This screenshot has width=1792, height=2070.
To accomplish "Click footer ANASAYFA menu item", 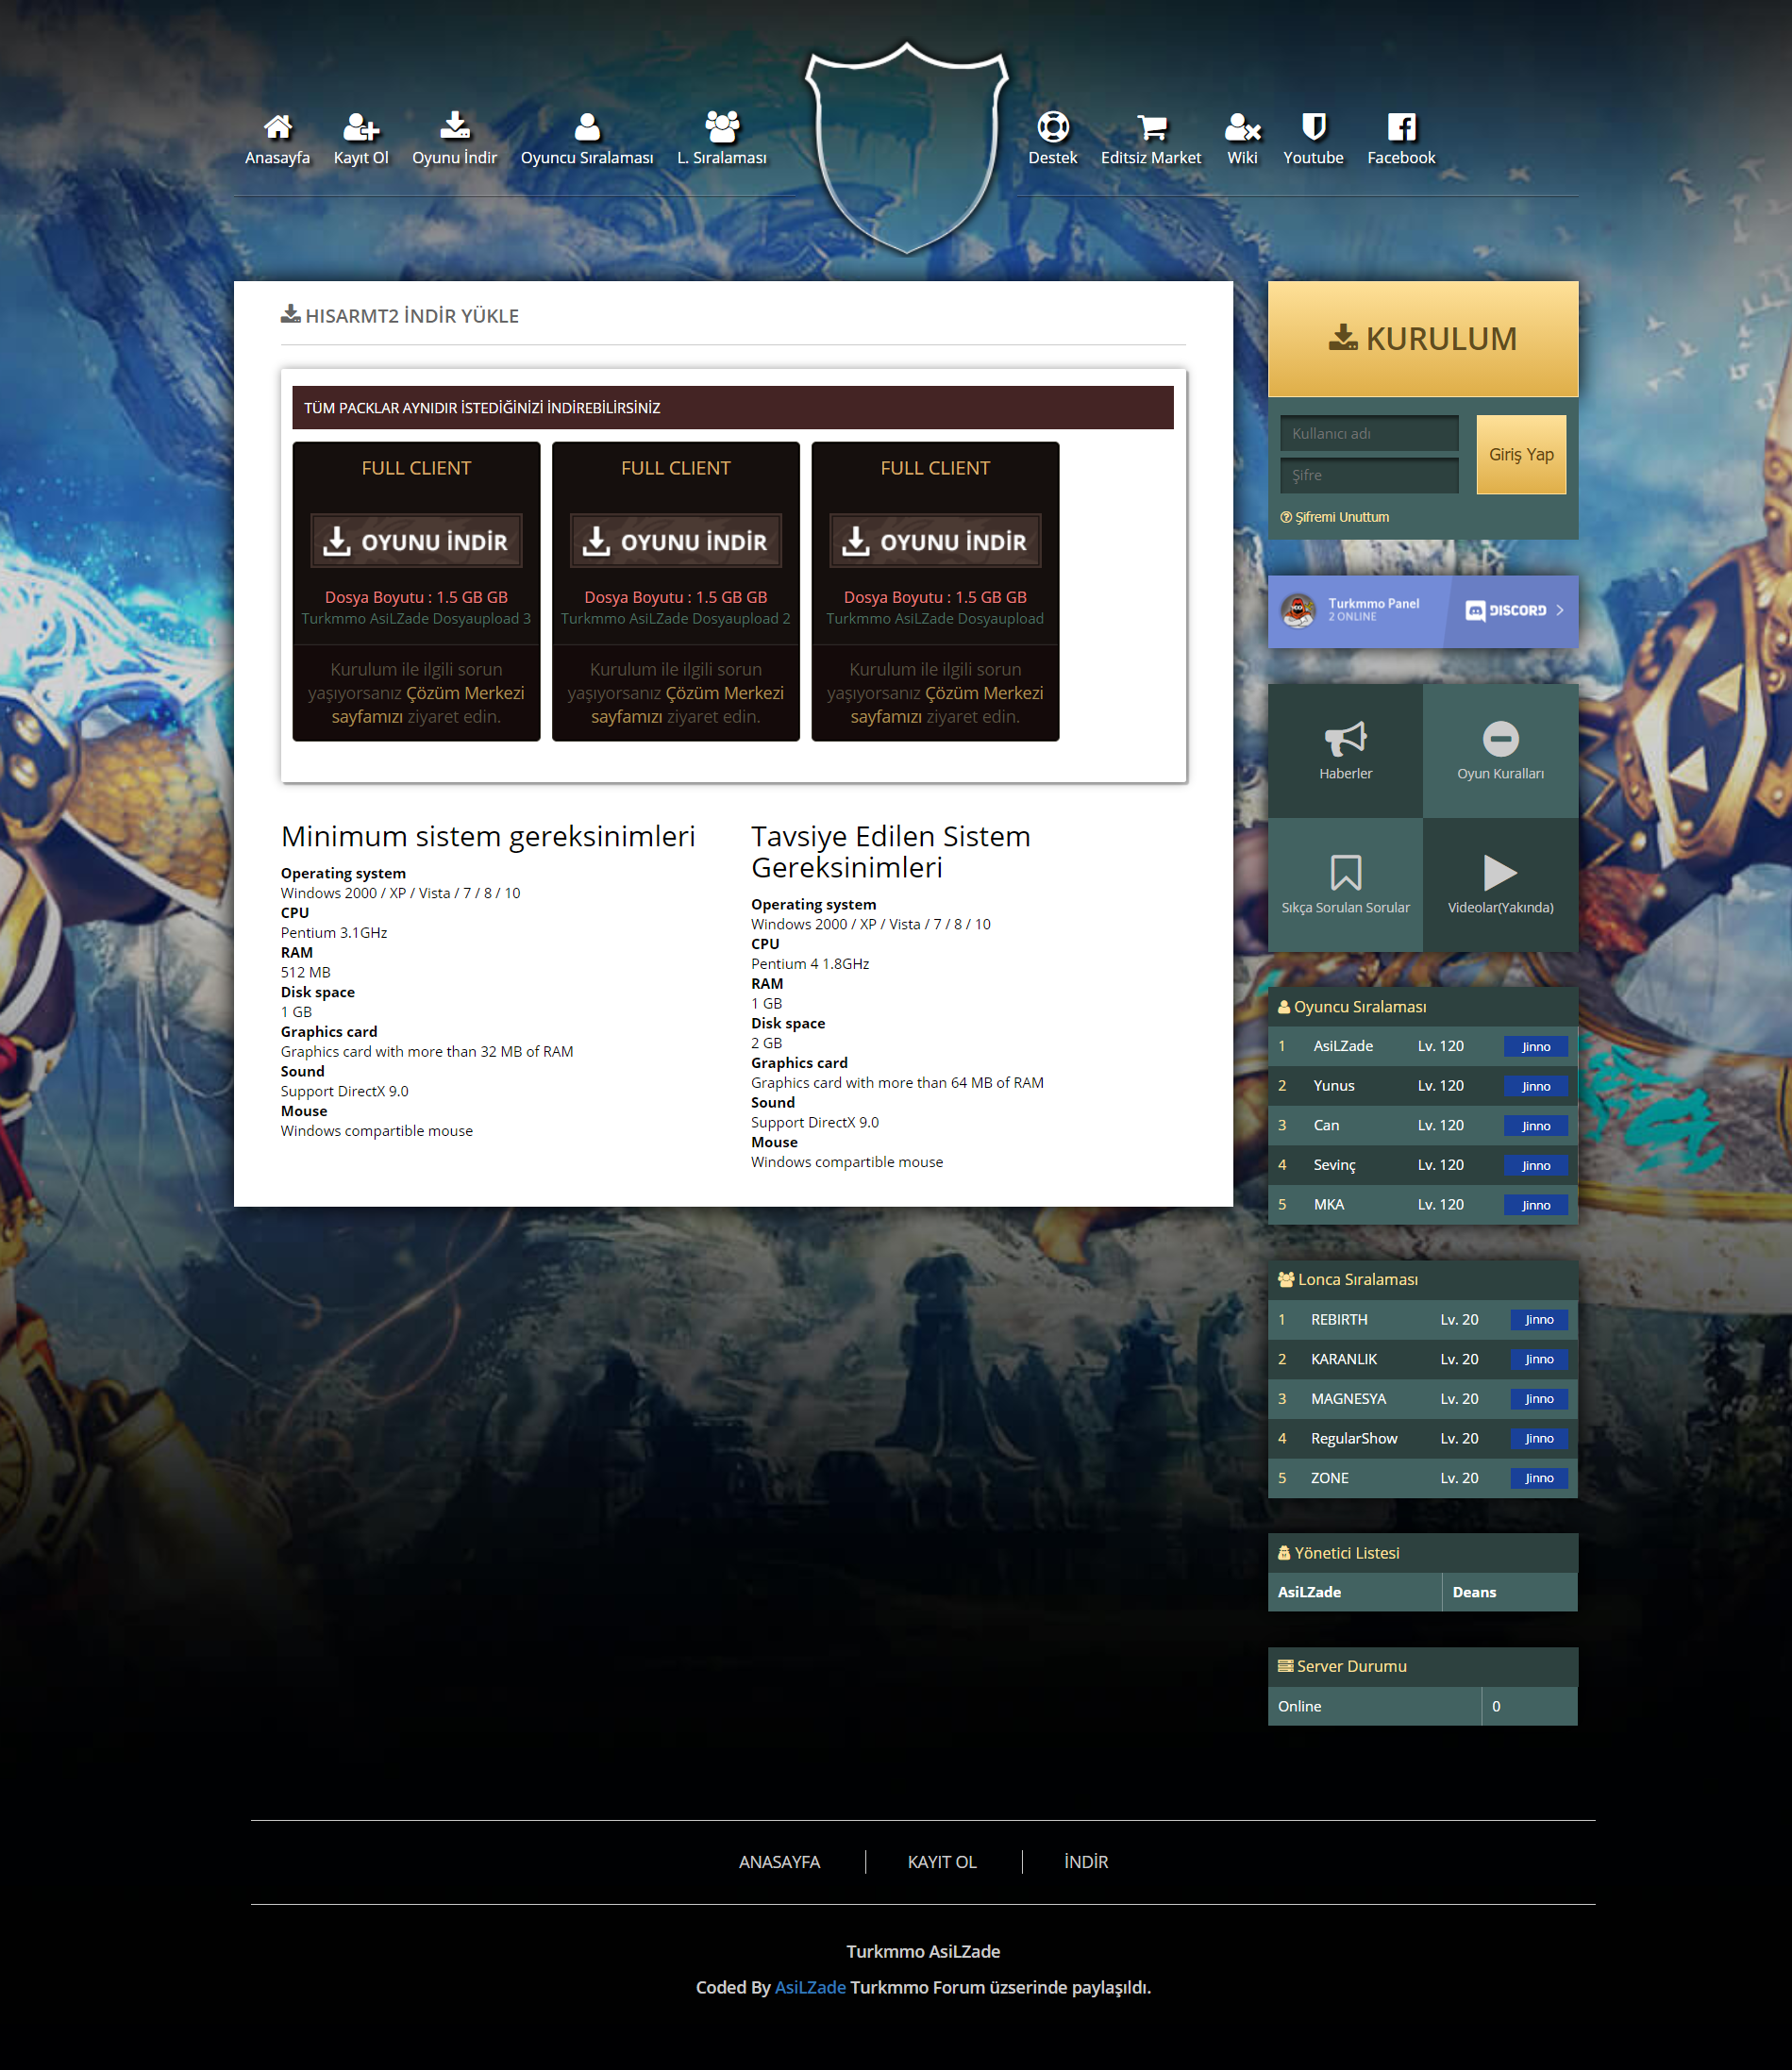I will [x=779, y=1862].
